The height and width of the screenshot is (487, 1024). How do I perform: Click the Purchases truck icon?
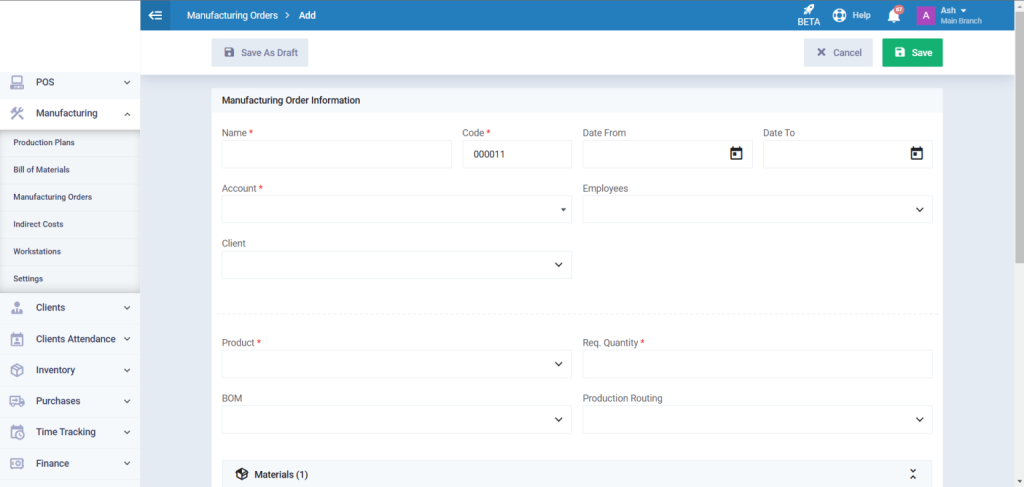(x=17, y=401)
